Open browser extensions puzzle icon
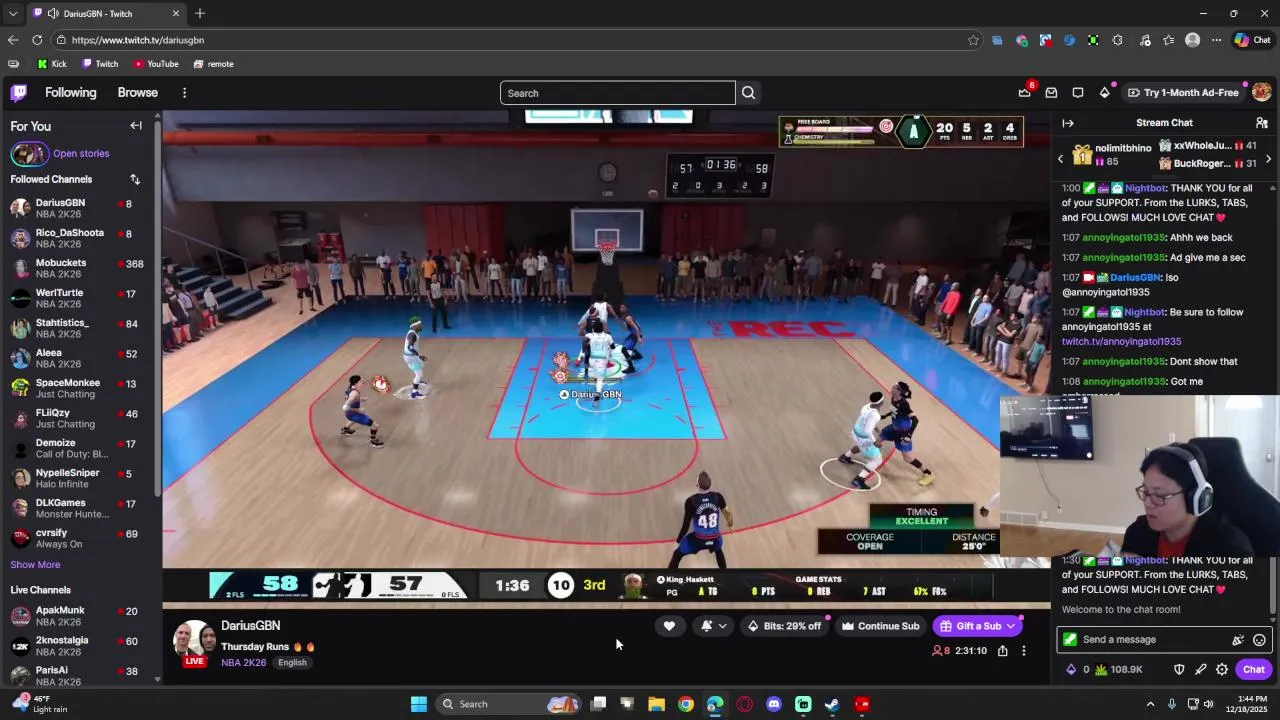The height and width of the screenshot is (720, 1280). [1117, 40]
